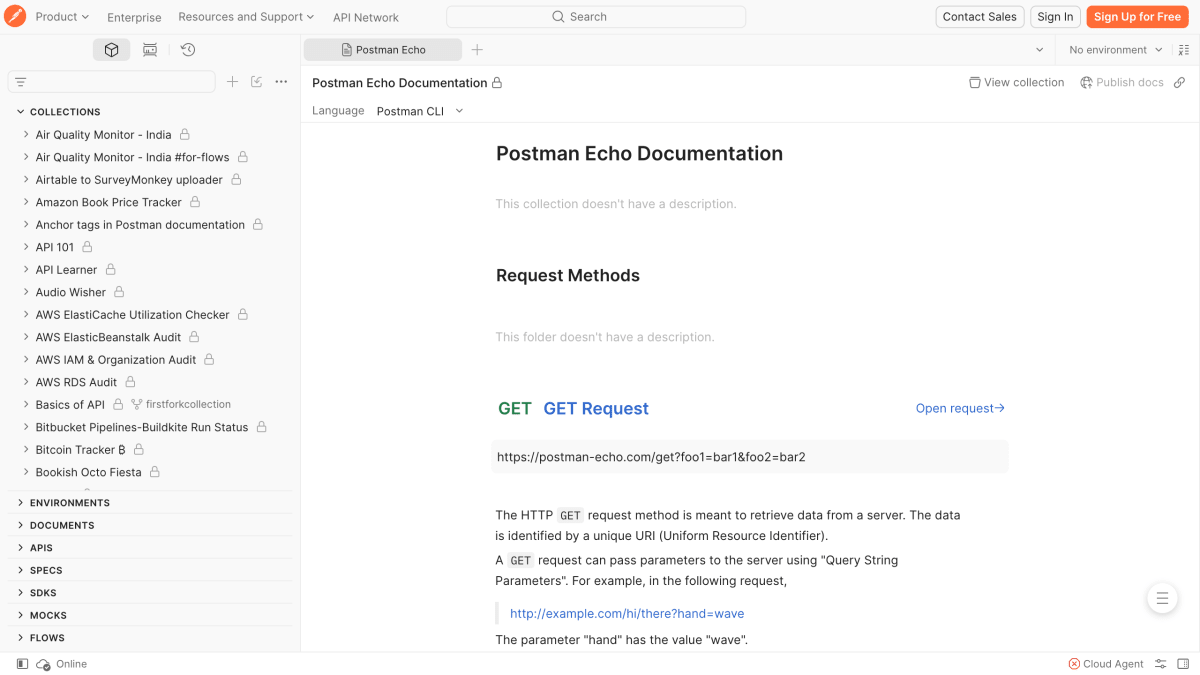Collapse the COLLECTIONS section
Image resolution: width=1200 pixels, height=675 pixels.
20,112
